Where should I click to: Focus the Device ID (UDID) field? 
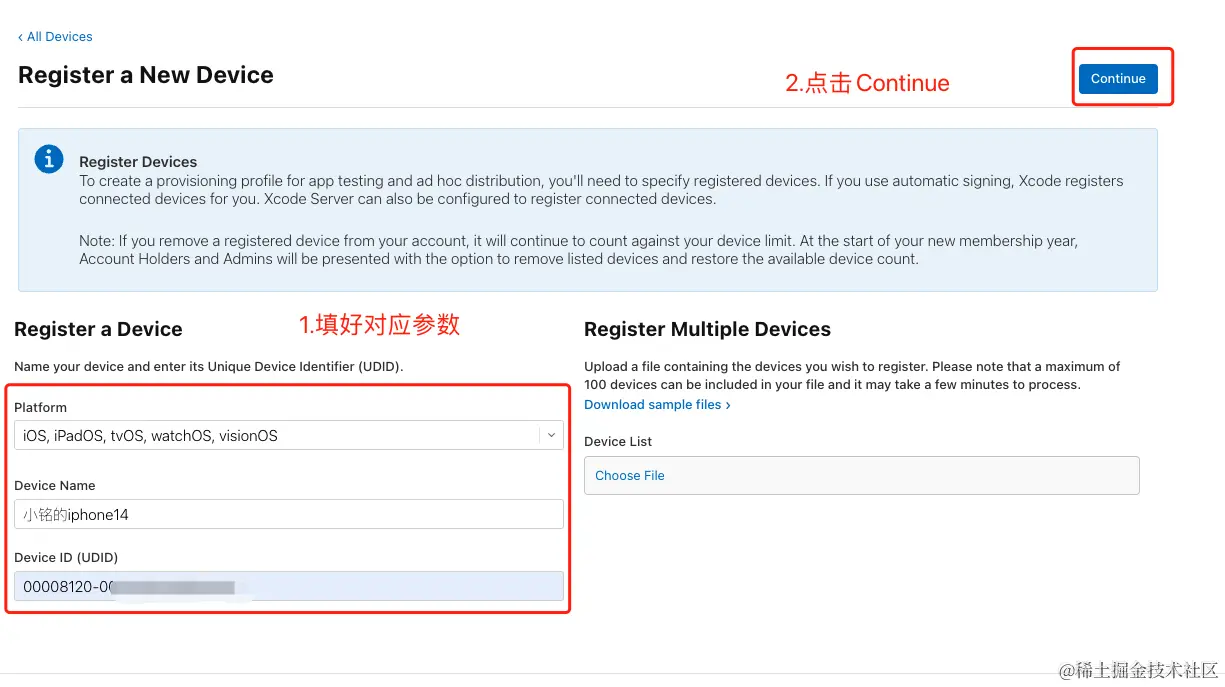289,586
